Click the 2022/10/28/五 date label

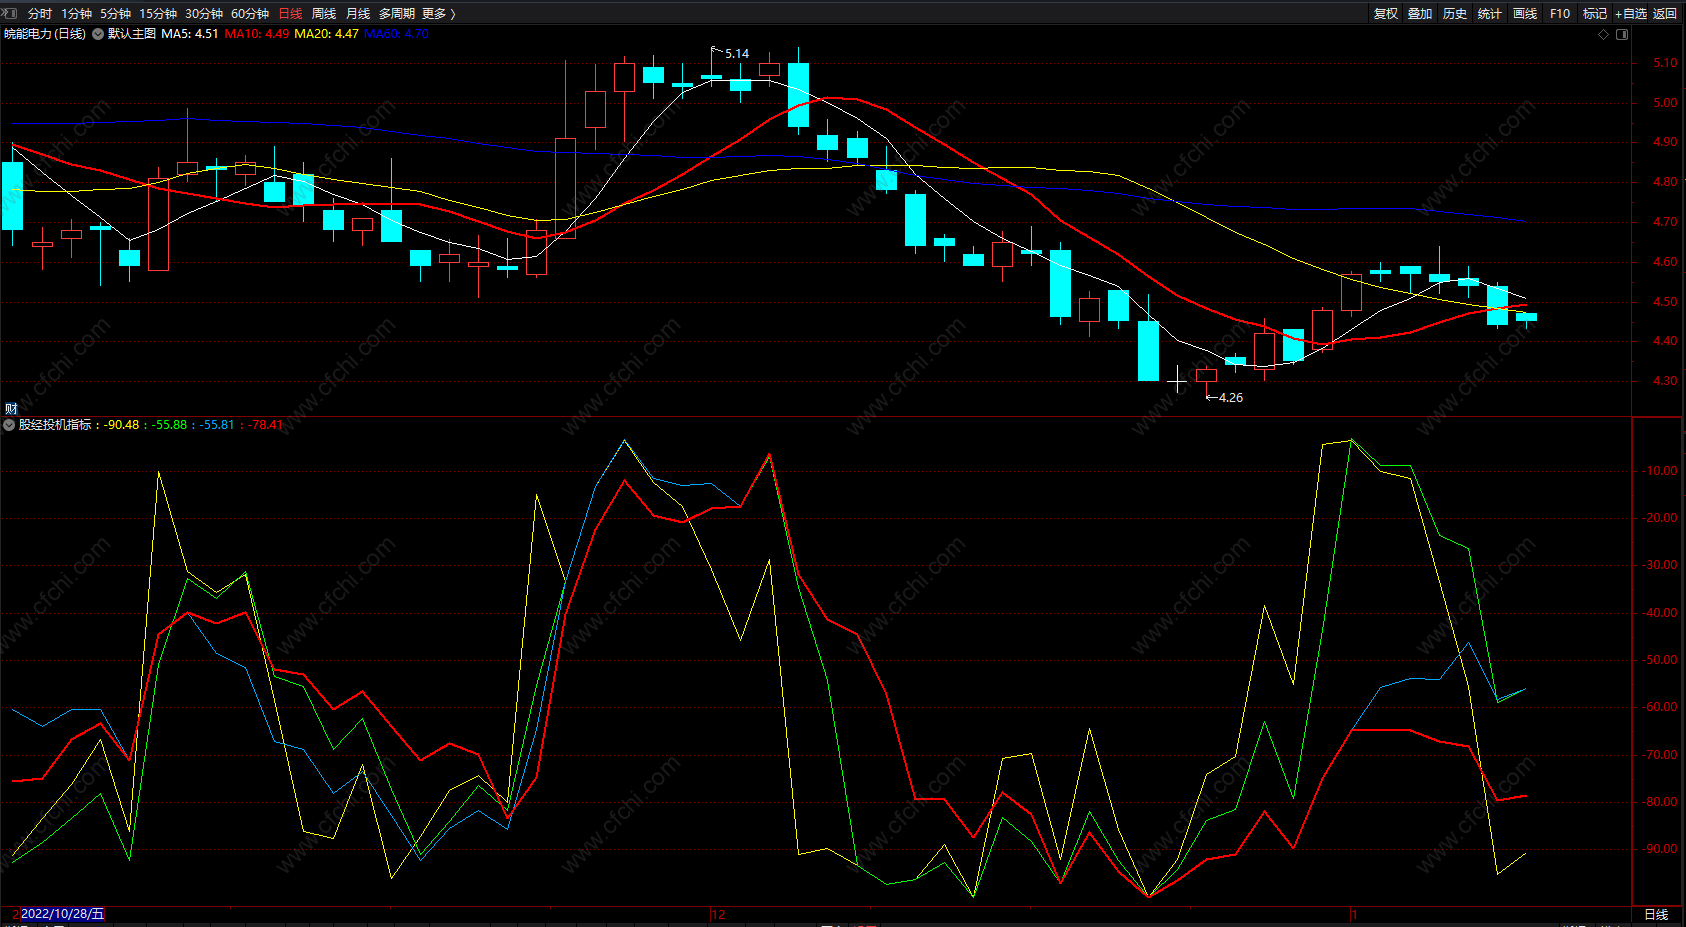point(62,914)
